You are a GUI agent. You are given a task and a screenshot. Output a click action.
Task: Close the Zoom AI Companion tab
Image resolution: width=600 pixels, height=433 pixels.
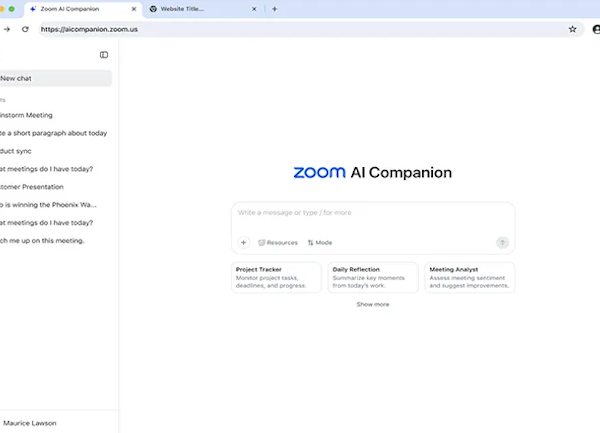pos(134,9)
